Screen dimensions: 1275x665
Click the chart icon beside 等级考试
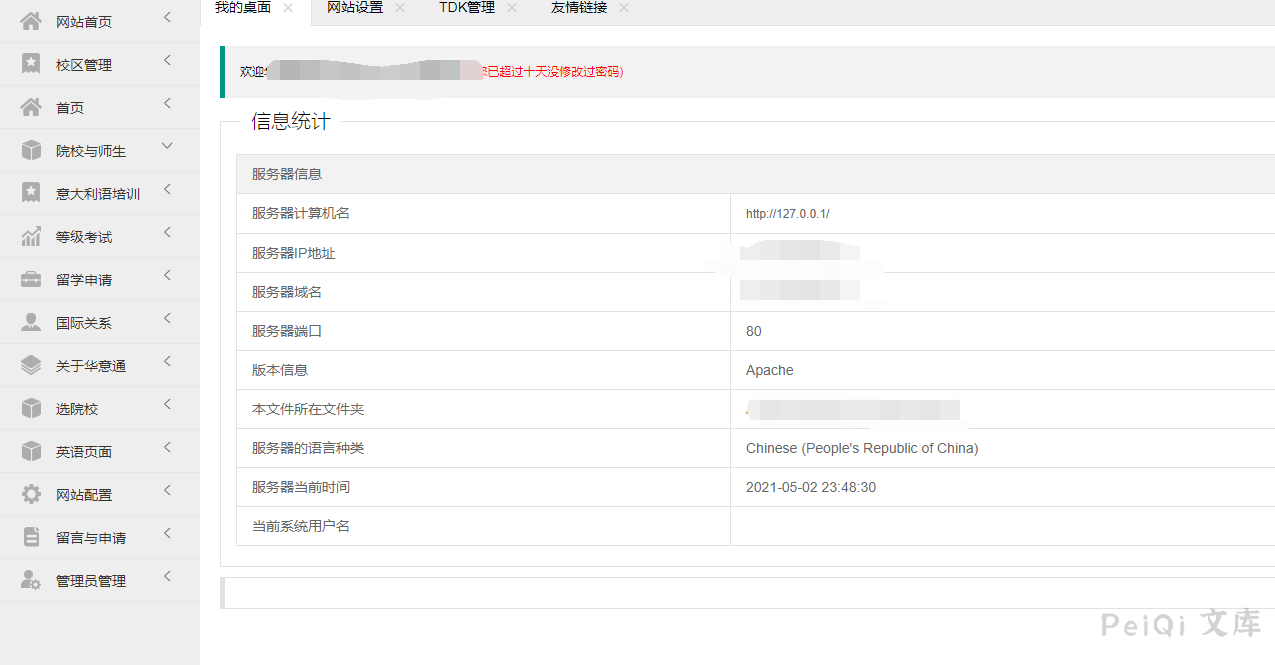point(31,236)
